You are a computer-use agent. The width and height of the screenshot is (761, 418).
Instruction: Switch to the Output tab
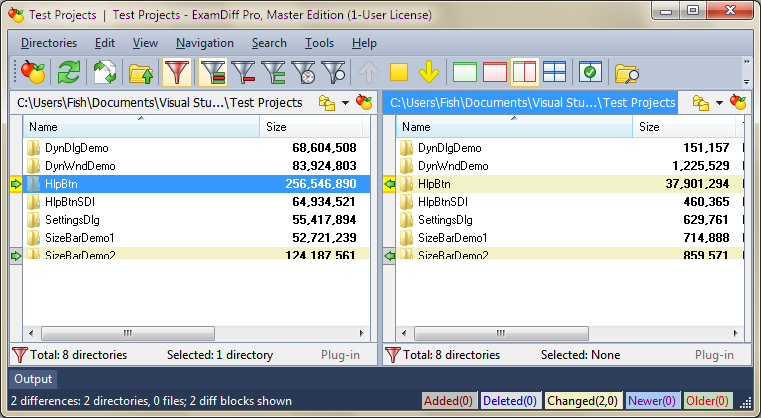(33, 379)
